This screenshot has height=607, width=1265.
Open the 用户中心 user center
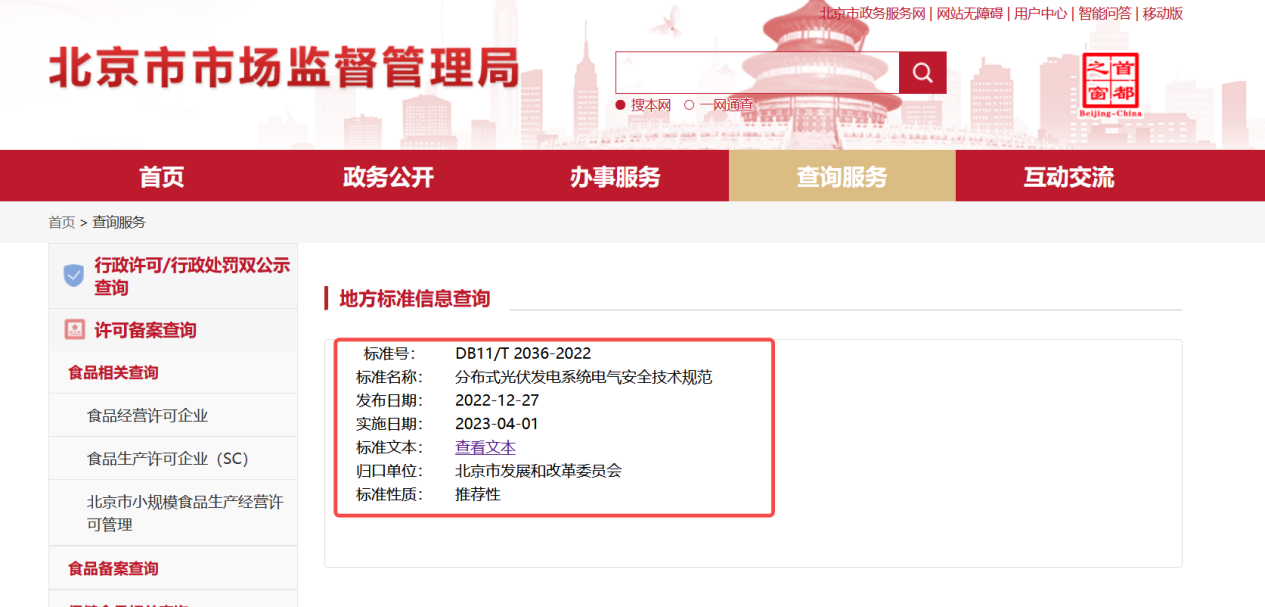click(1040, 13)
